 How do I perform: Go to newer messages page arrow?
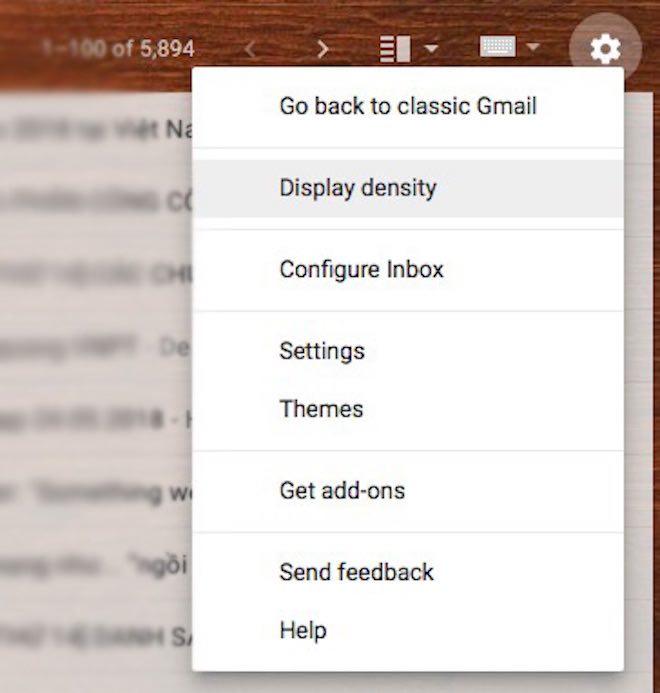[250, 49]
